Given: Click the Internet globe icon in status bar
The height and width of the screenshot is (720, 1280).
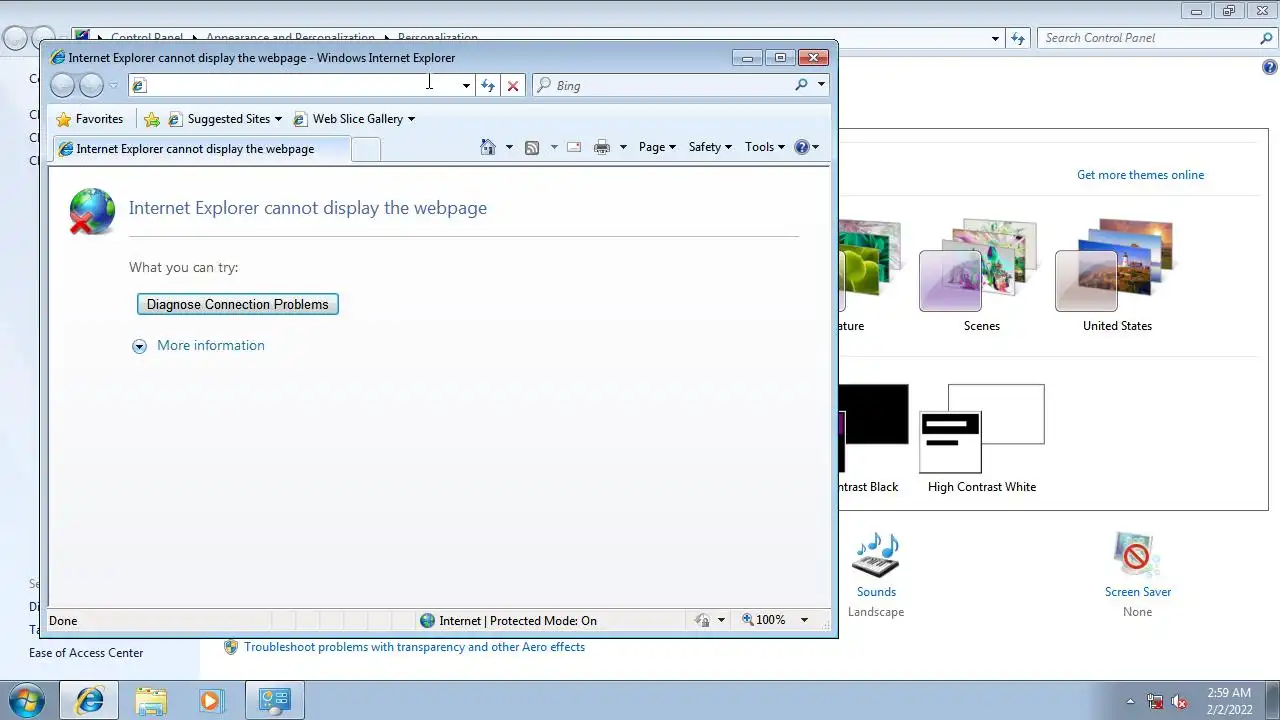Looking at the screenshot, I should pyautogui.click(x=428, y=620).
